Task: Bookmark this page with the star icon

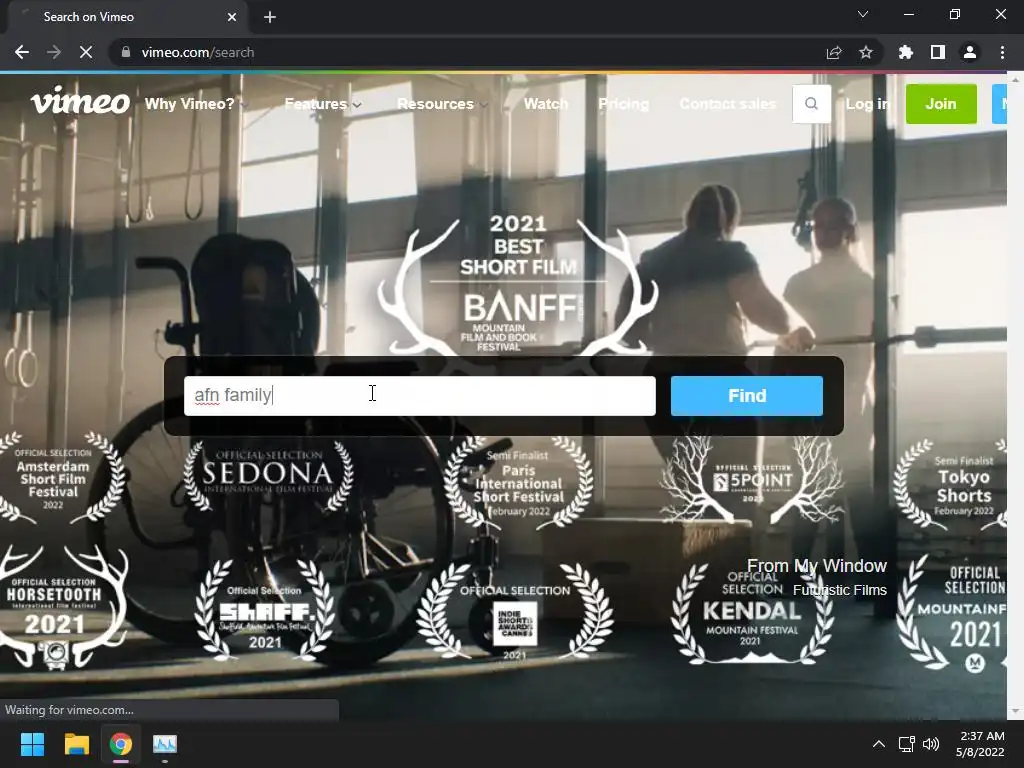Action: pos(866,52)
